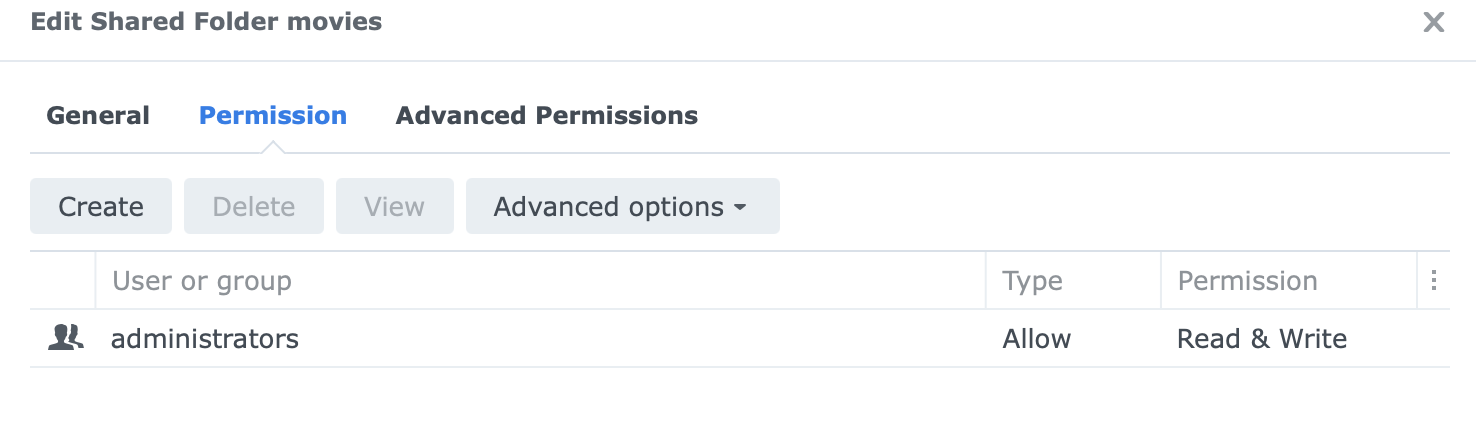
Task: Close the Edit Shared Folder dialog
Action: pos(1434,22)
